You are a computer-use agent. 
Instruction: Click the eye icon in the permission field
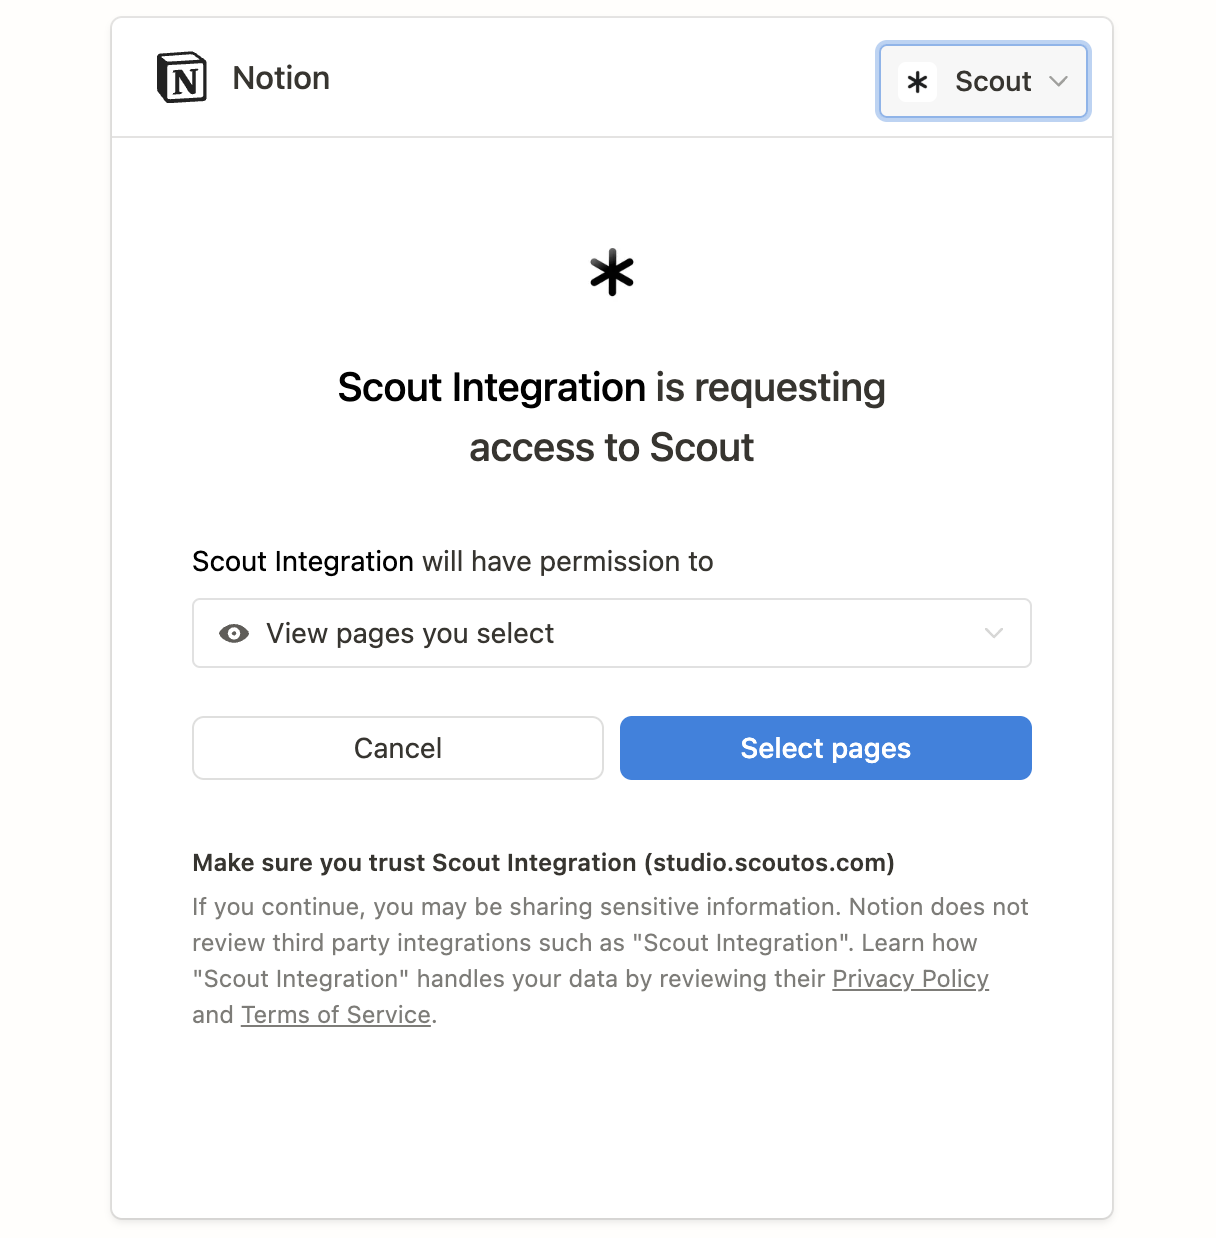(234, 633)
